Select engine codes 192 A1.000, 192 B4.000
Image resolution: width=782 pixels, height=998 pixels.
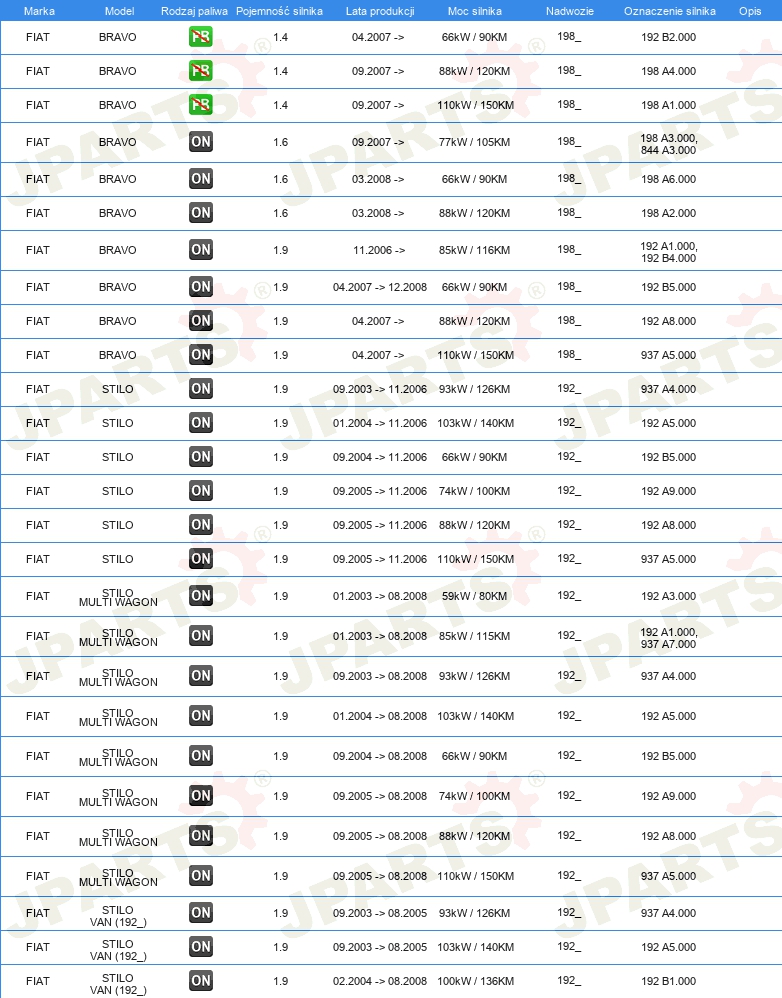669,252
